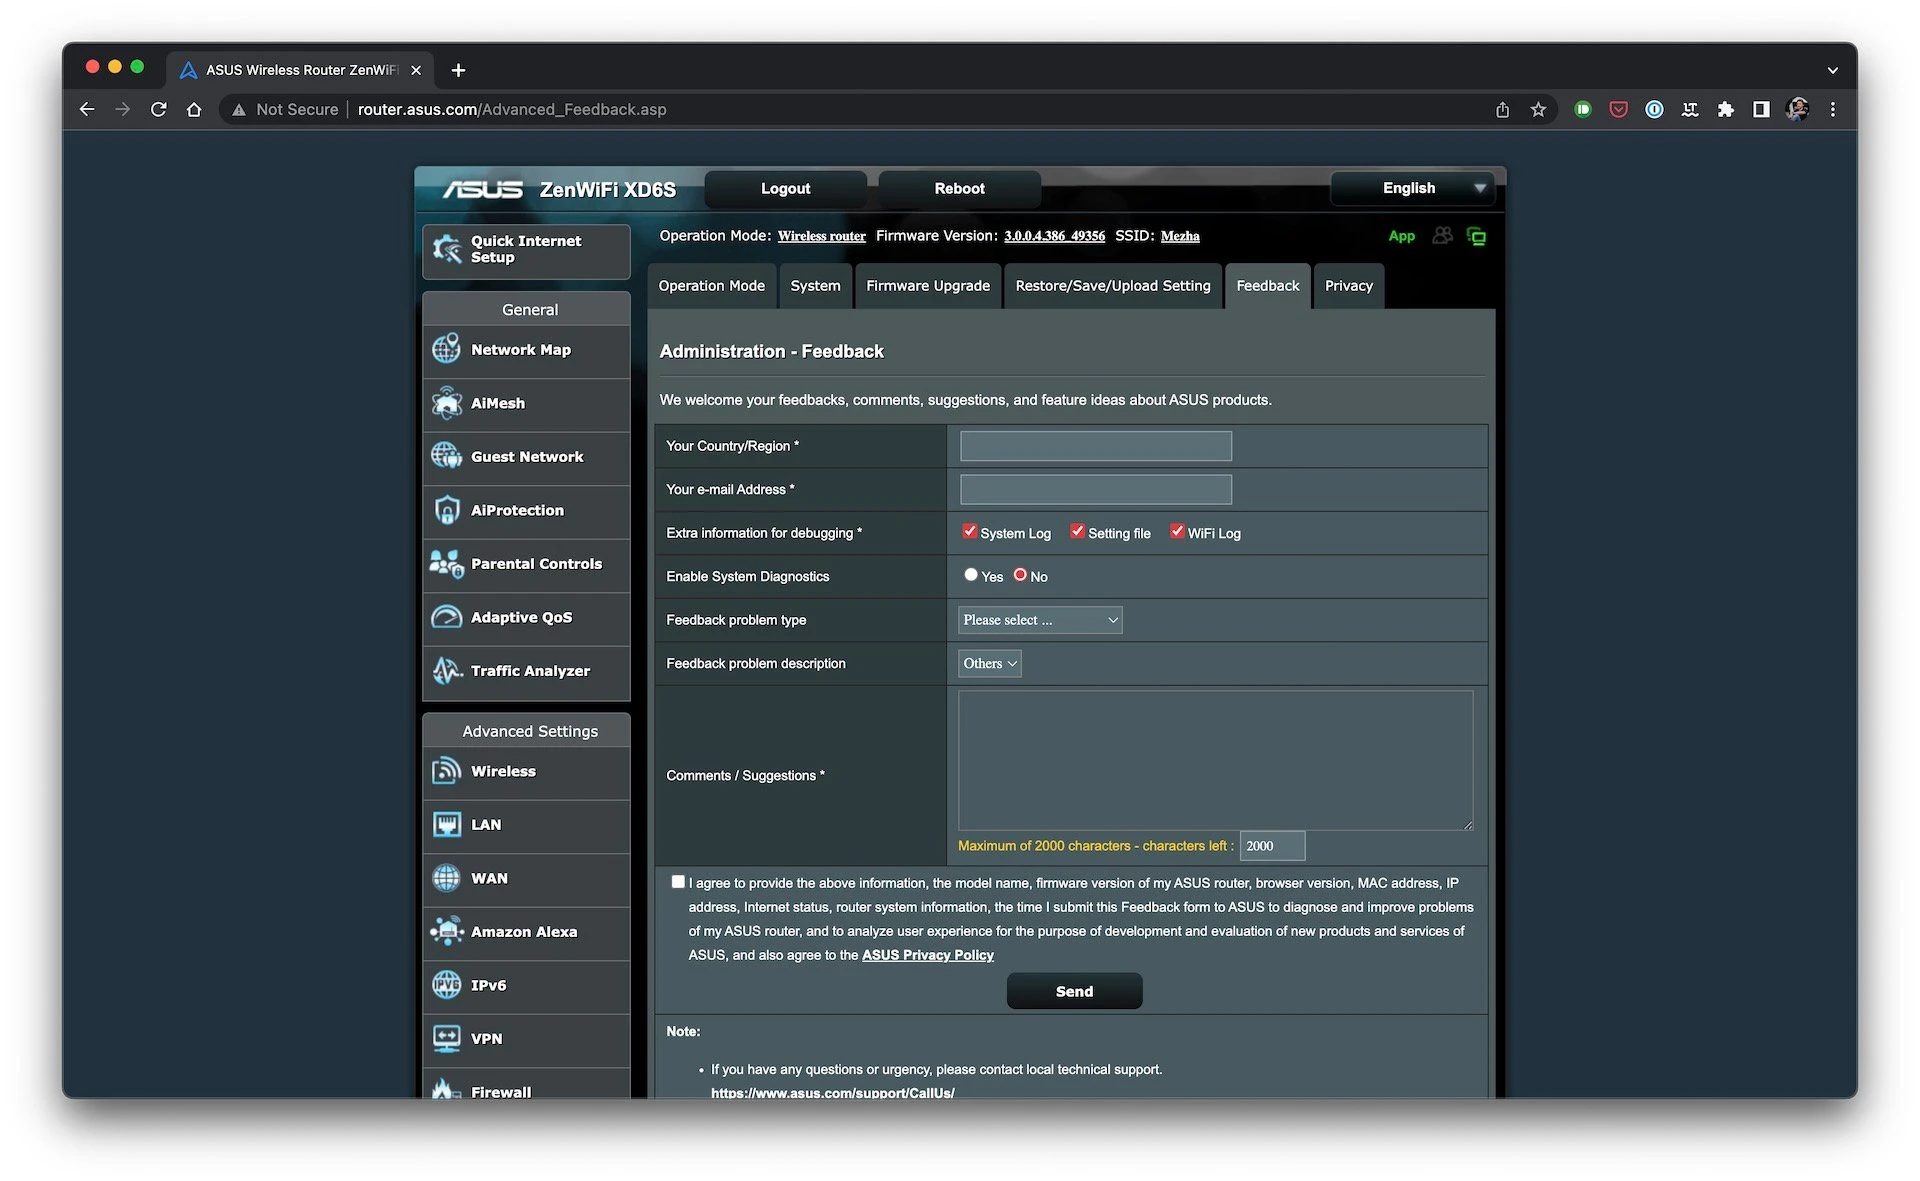This screenshot has height=1181, width=1920.
Task: Switch to the System tab
Action: (815, 286)
